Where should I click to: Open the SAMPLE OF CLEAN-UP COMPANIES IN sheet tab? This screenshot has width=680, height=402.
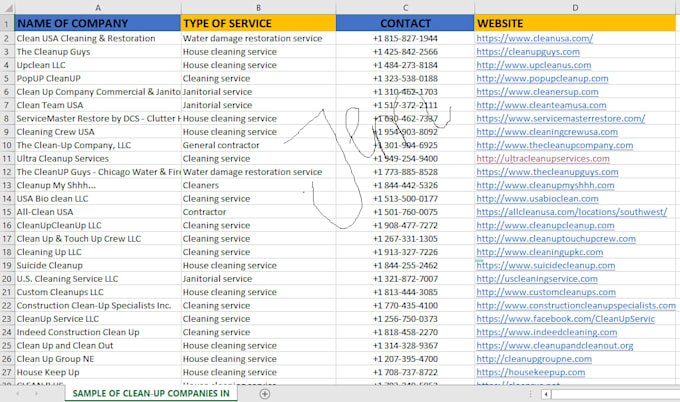tap(150, 393)
